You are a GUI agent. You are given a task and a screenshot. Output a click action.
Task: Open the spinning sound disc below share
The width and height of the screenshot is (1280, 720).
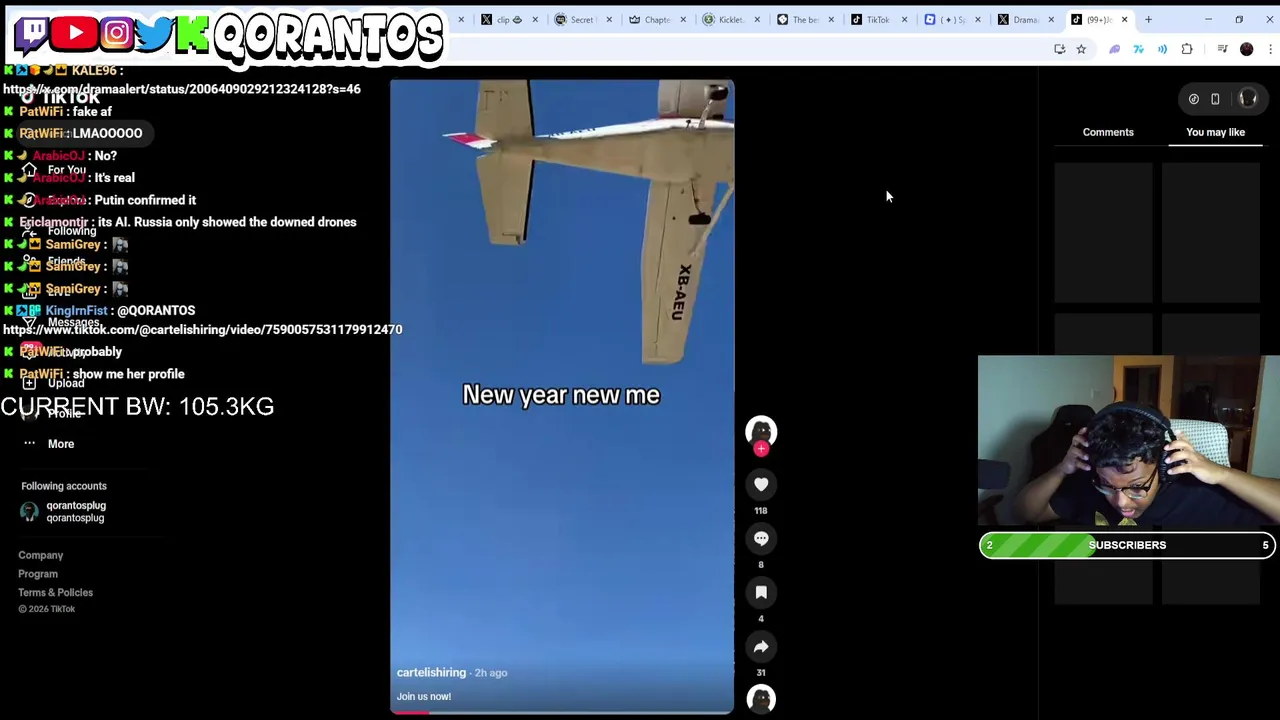761,699
